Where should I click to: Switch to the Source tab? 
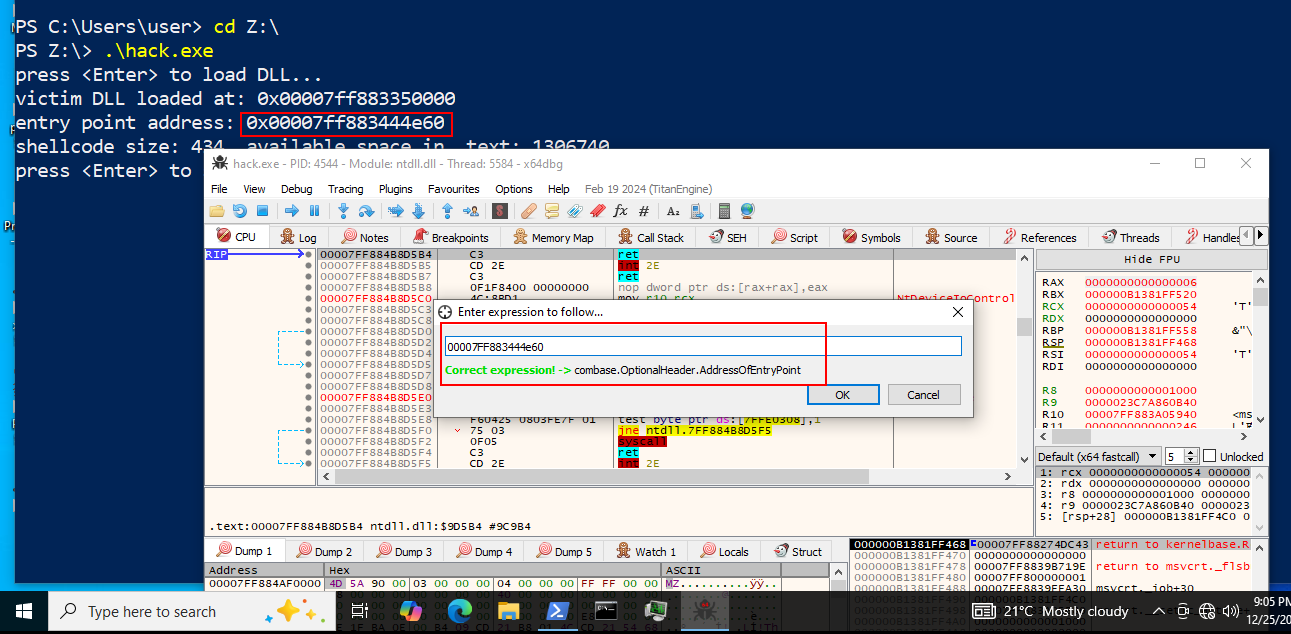[x=950, y=237]
